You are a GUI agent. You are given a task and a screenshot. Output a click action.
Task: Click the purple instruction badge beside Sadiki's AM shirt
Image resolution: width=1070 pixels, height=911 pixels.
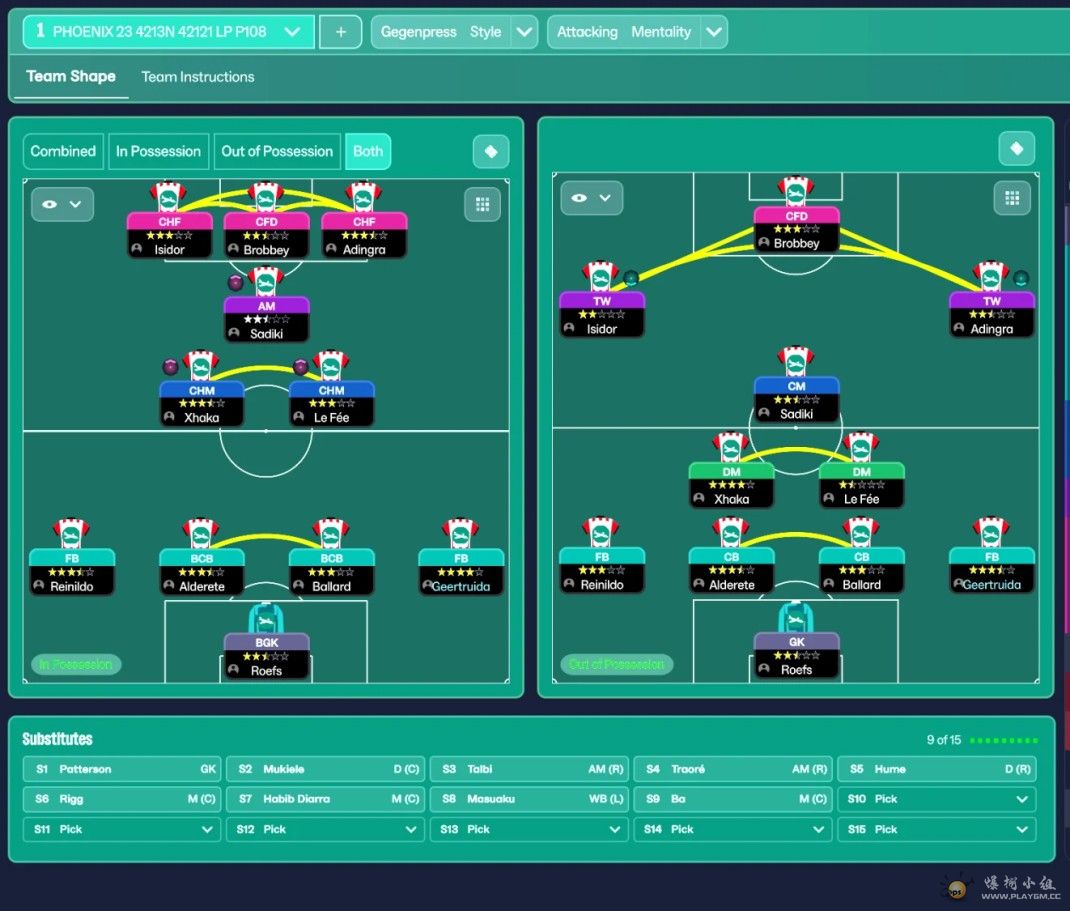coord(236,282)
